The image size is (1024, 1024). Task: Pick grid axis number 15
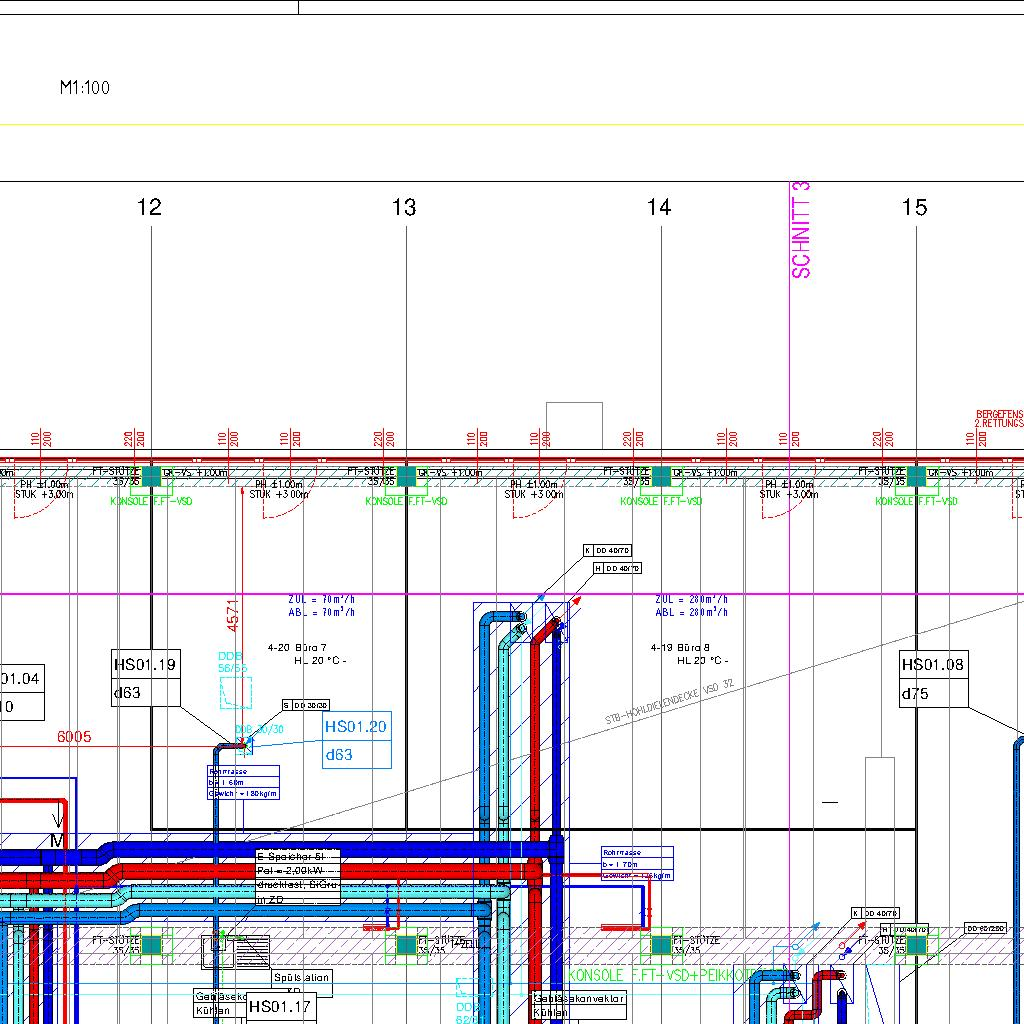(914, 207)
